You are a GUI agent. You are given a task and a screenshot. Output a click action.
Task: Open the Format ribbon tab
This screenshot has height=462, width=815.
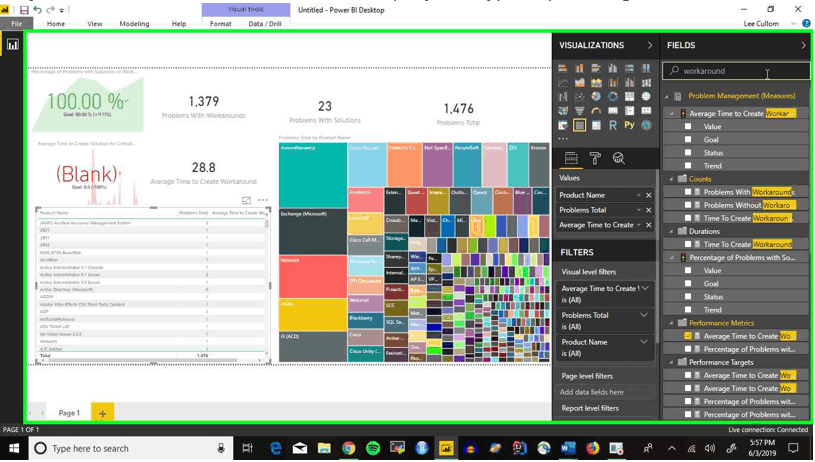220,23
